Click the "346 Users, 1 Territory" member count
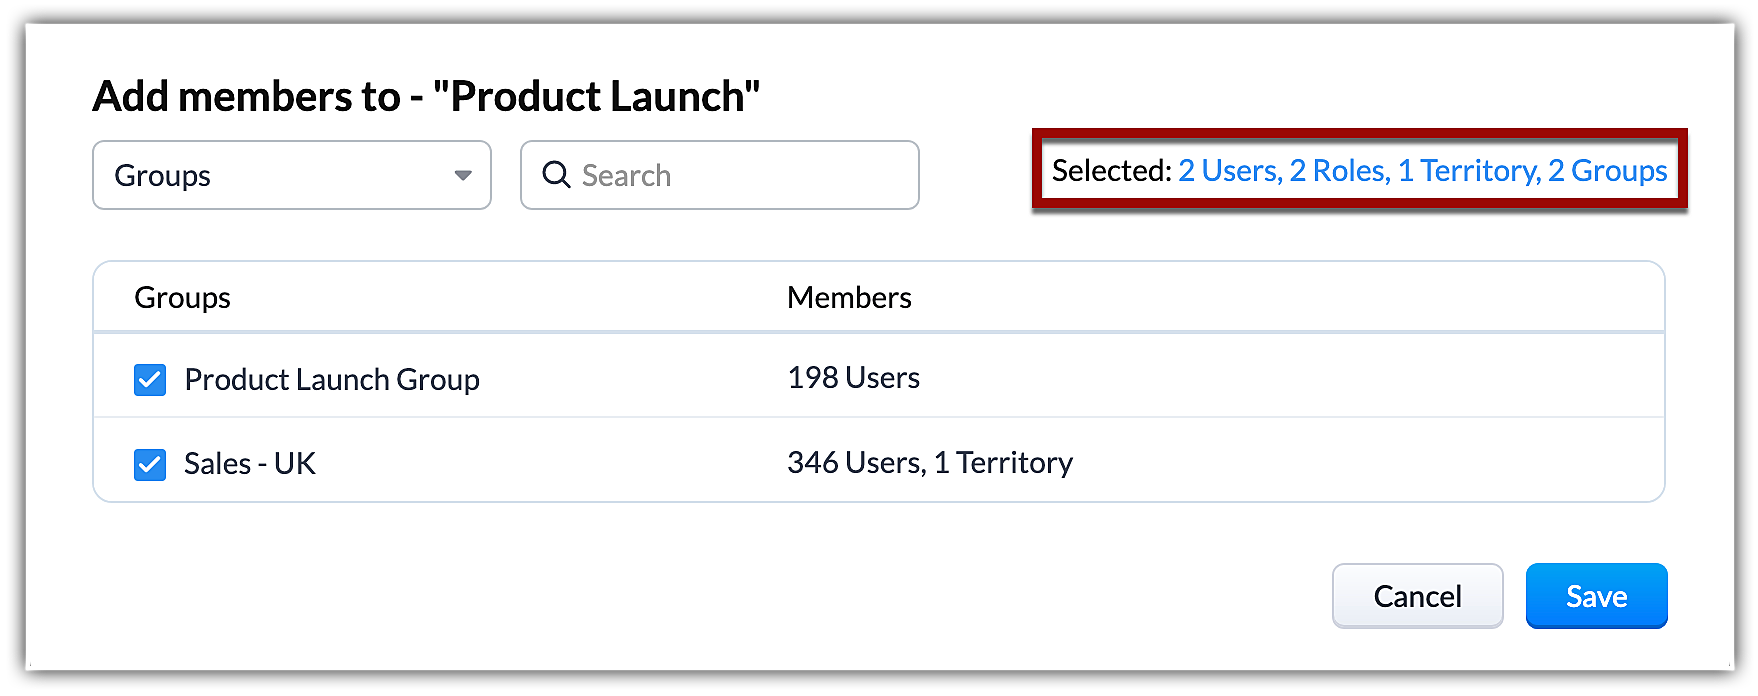The width and height of the screenshot is (1758, 696). (929, 463)
